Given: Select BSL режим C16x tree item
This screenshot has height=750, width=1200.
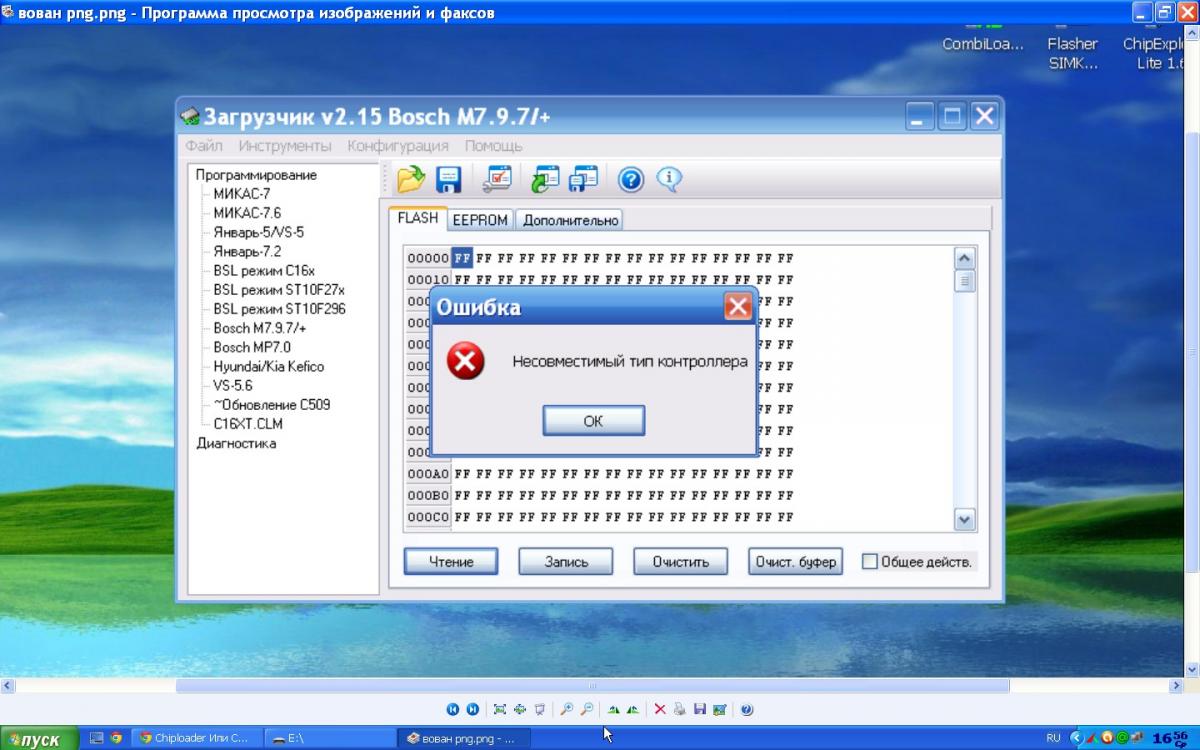Looking at the screenshot, I should (x=264, y=270).
